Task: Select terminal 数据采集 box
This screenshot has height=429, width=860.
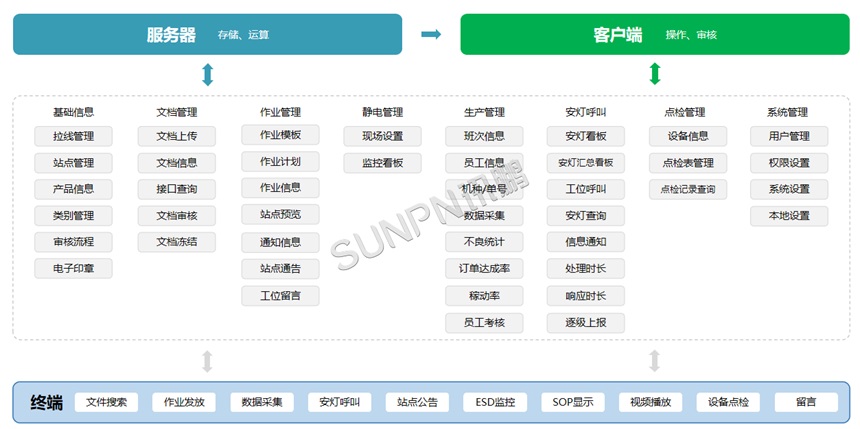Action: pos(262,402)
